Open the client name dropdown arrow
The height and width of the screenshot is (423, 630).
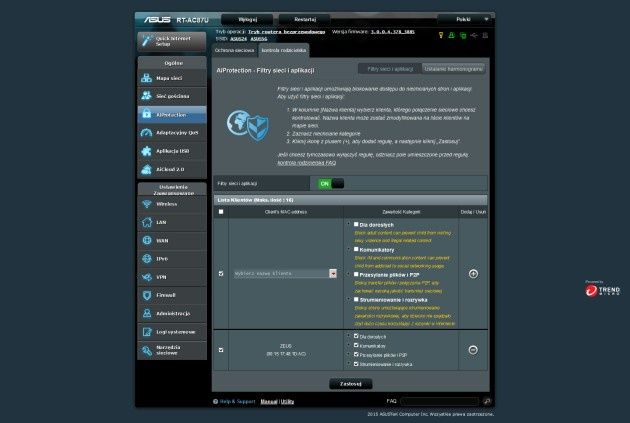pyautogui.click(x=333, y=274)
